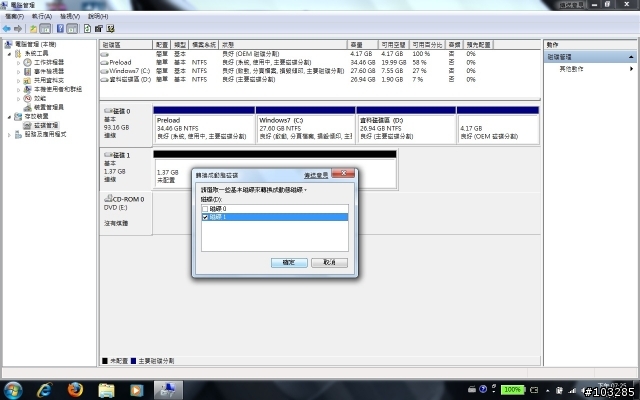Select the Disk Management node in tree
The image size is (640, 400).
[x=41, y=125]
